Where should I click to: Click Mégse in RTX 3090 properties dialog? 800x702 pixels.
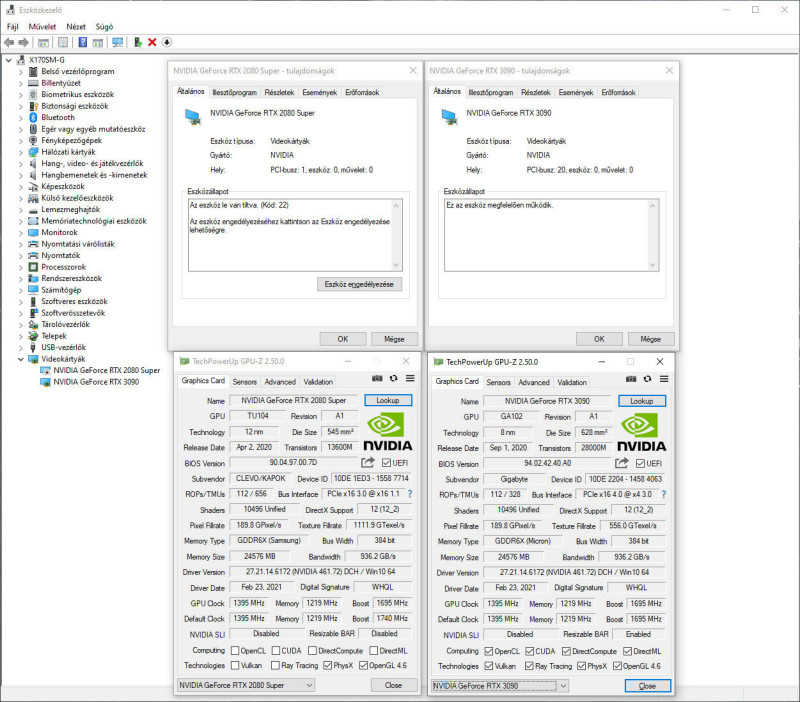[651, 339]
